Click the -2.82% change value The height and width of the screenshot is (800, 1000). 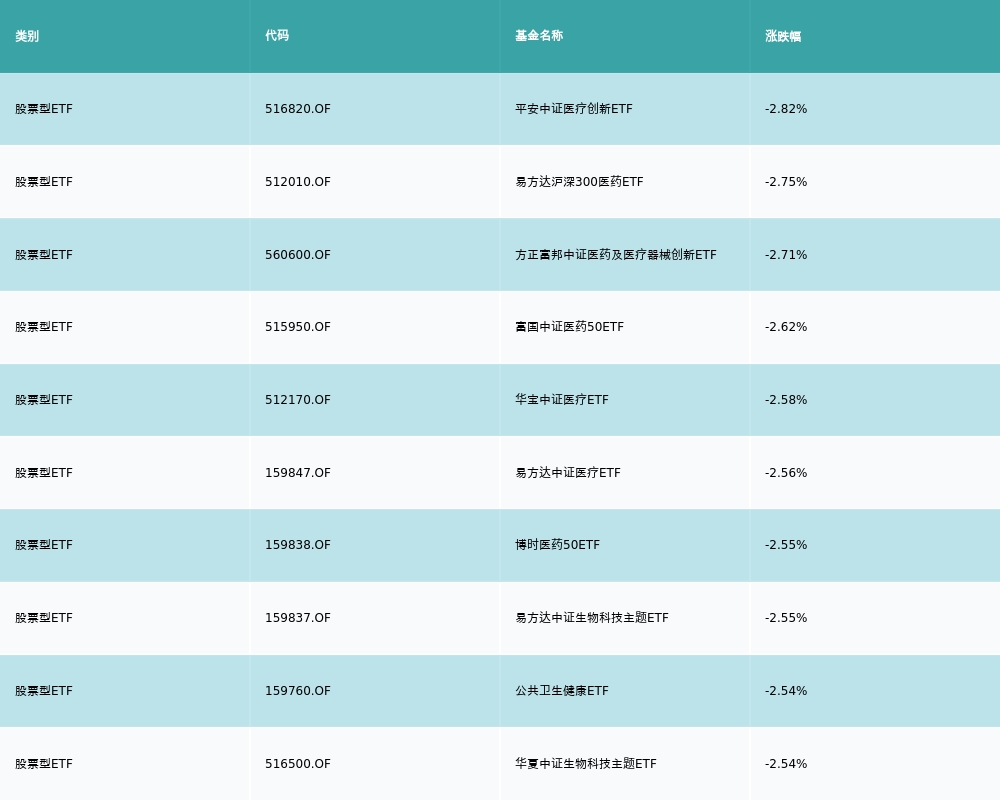click(x=786, y=109)
